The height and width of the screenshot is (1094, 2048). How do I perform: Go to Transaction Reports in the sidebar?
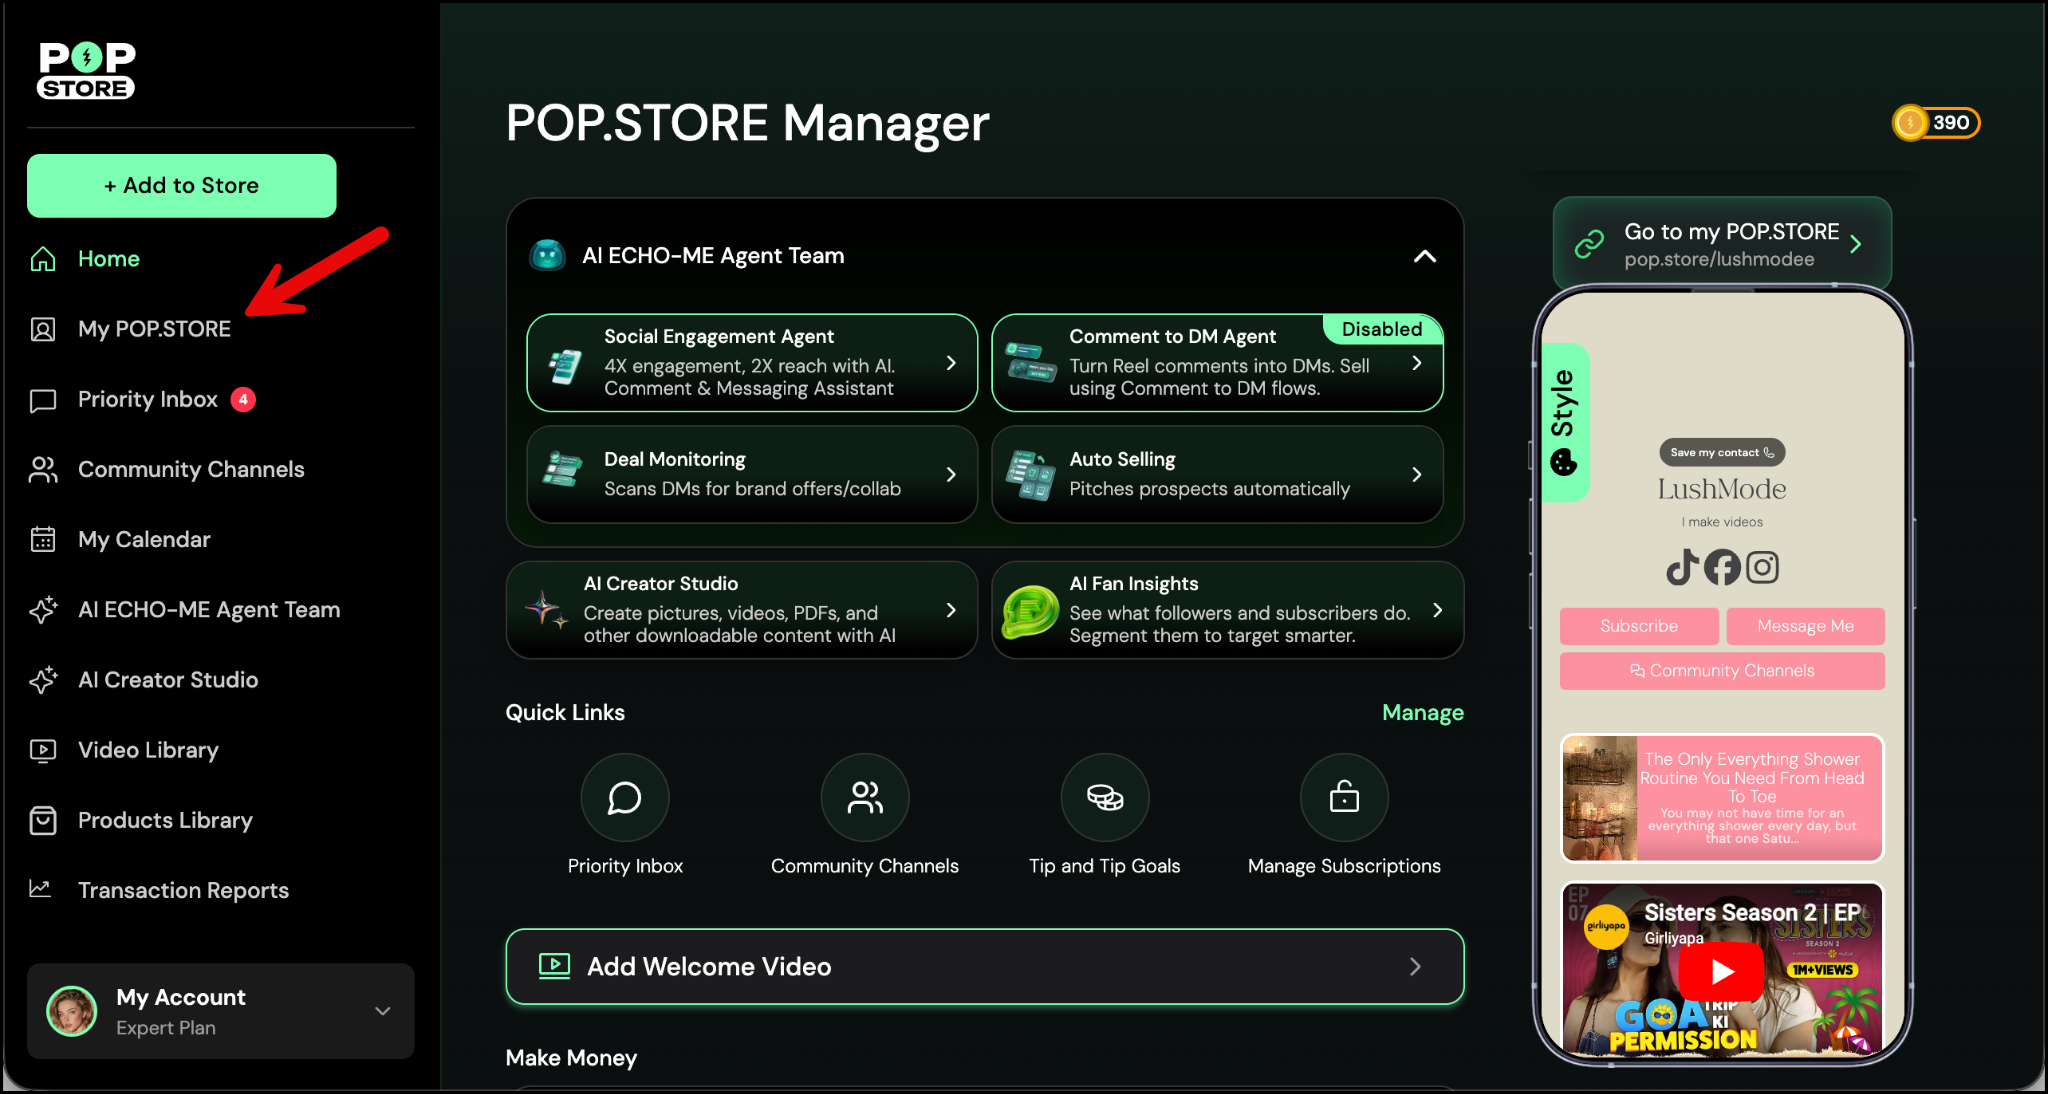[183, 890]
